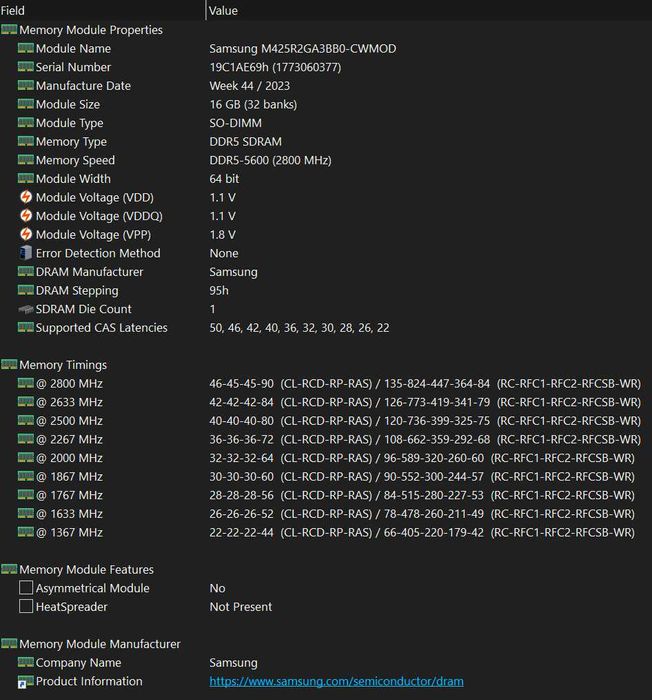
Task: Click the timings value starting 36-36-36-72
Action: pos(425,439)
